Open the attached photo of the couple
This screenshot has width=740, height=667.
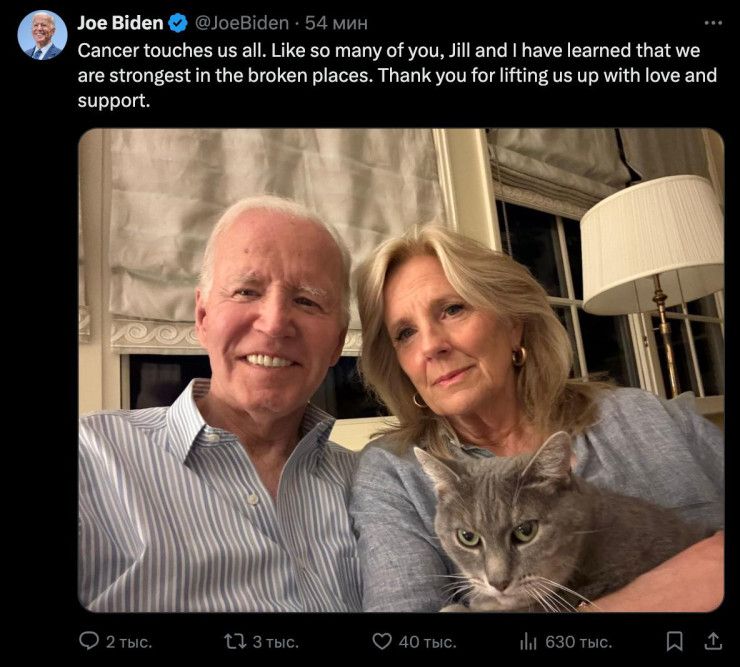400,370
